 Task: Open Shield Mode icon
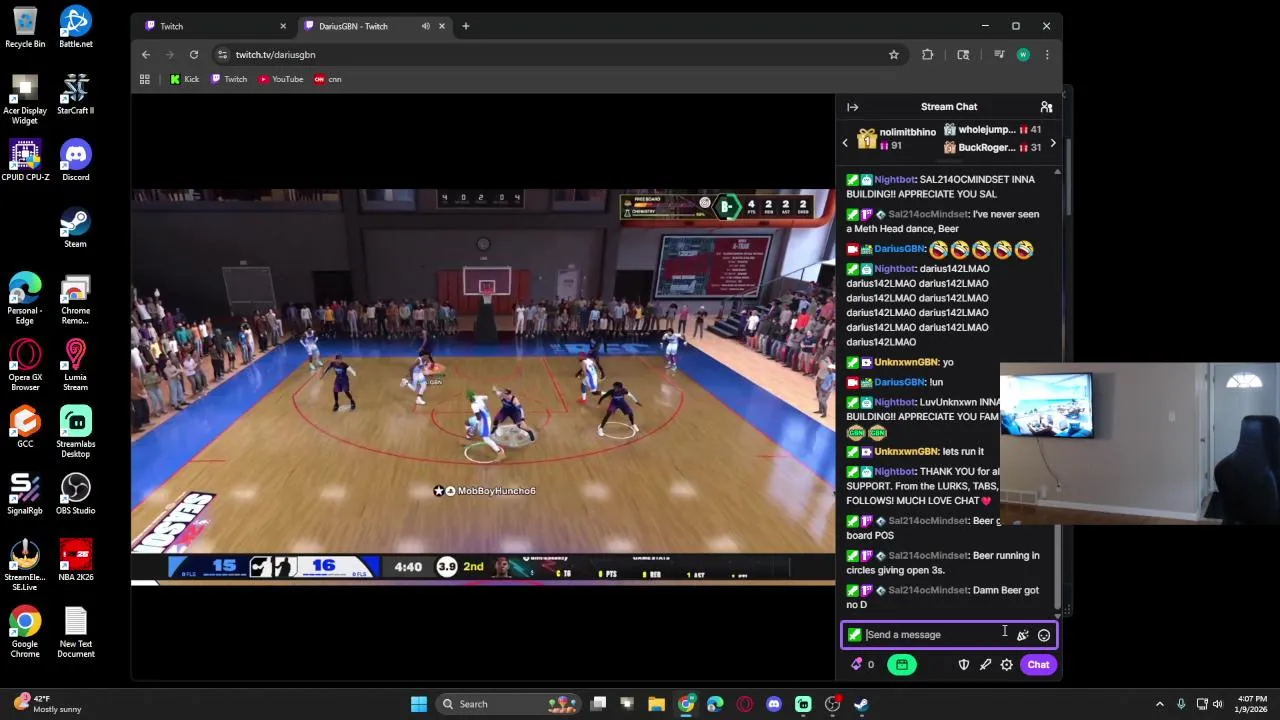(x=964, y=665)
